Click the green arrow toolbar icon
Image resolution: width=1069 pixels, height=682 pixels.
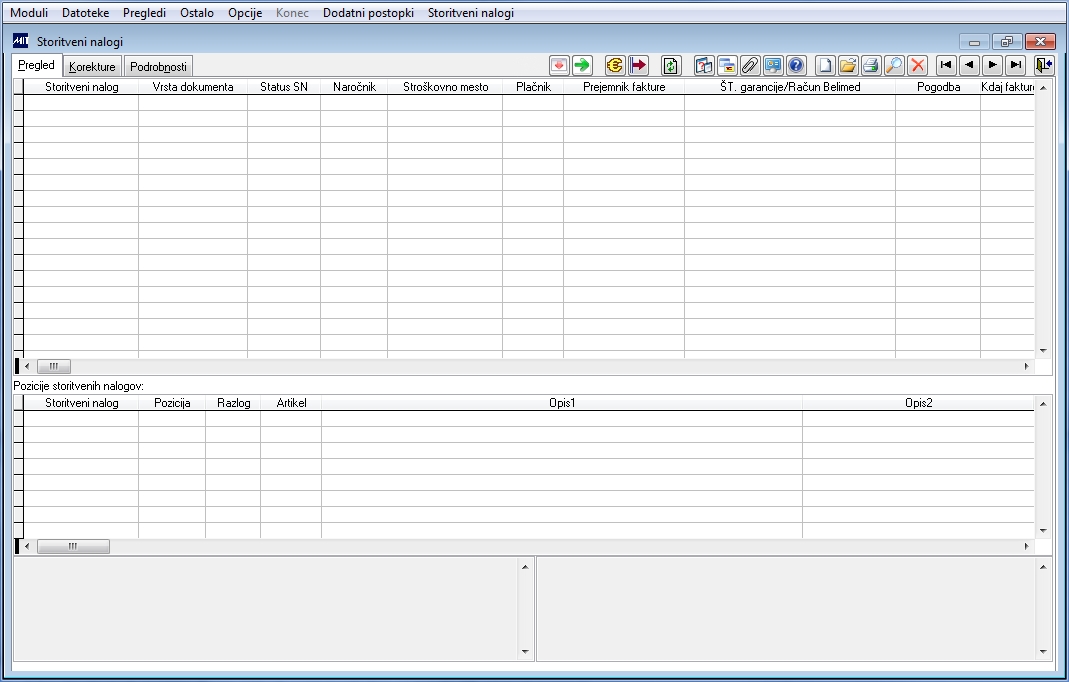click(x=582, y=65)
